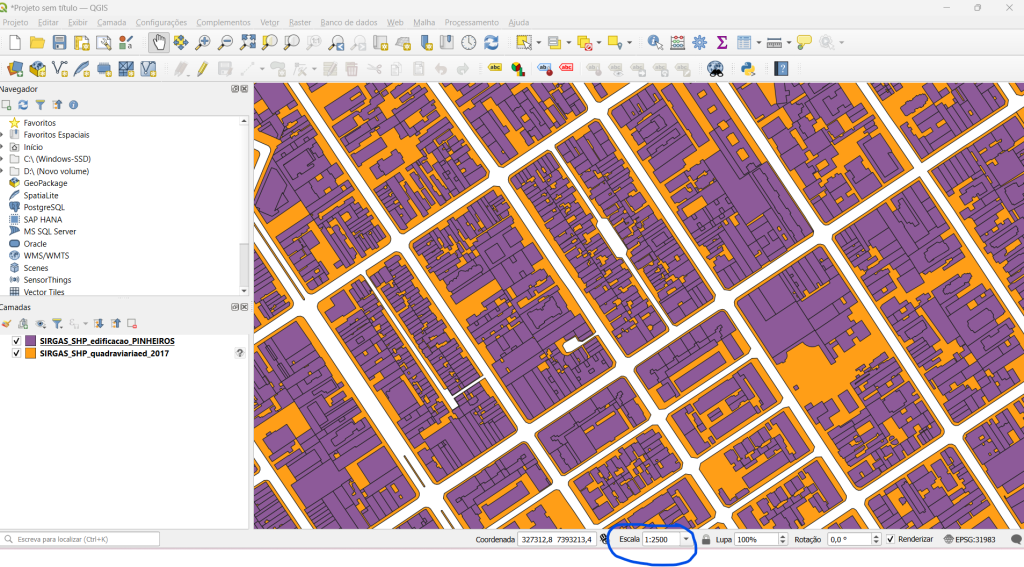Click the map tips speech bubble icon
This screenshot has width=1024, height=567.
click(805, 43)
